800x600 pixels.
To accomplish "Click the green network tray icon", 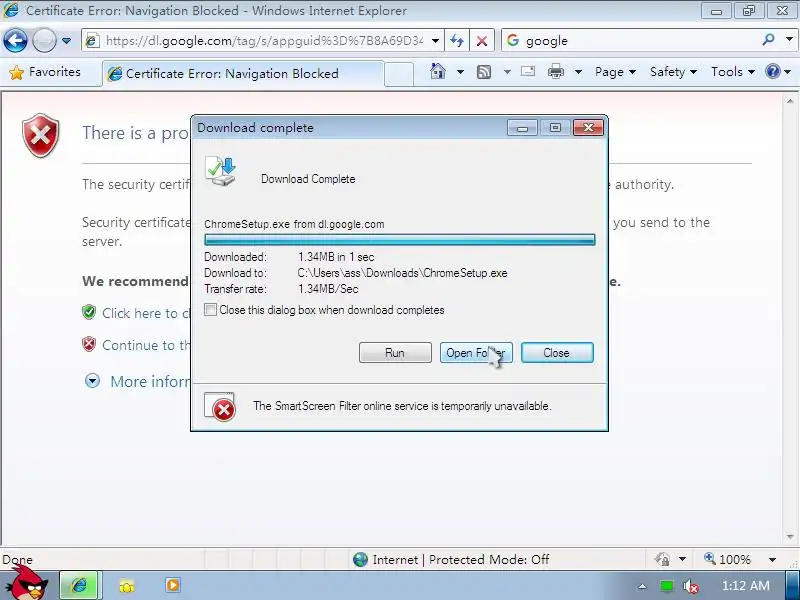I will click(x=666, y=586).
